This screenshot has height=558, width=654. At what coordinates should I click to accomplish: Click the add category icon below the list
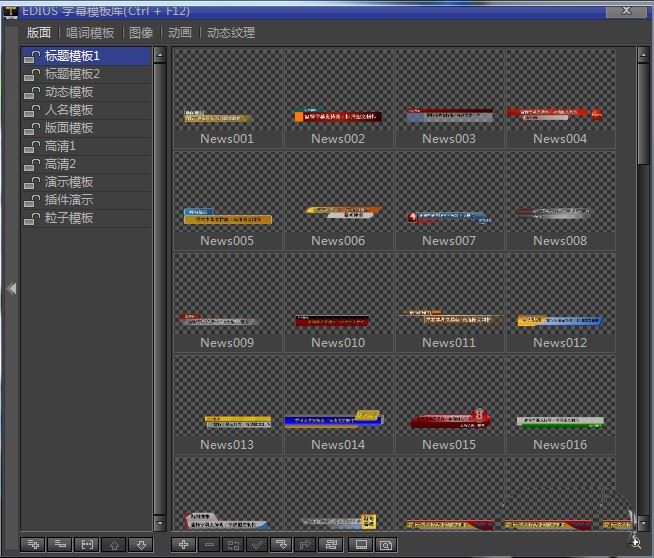click(x=33, y=545)
